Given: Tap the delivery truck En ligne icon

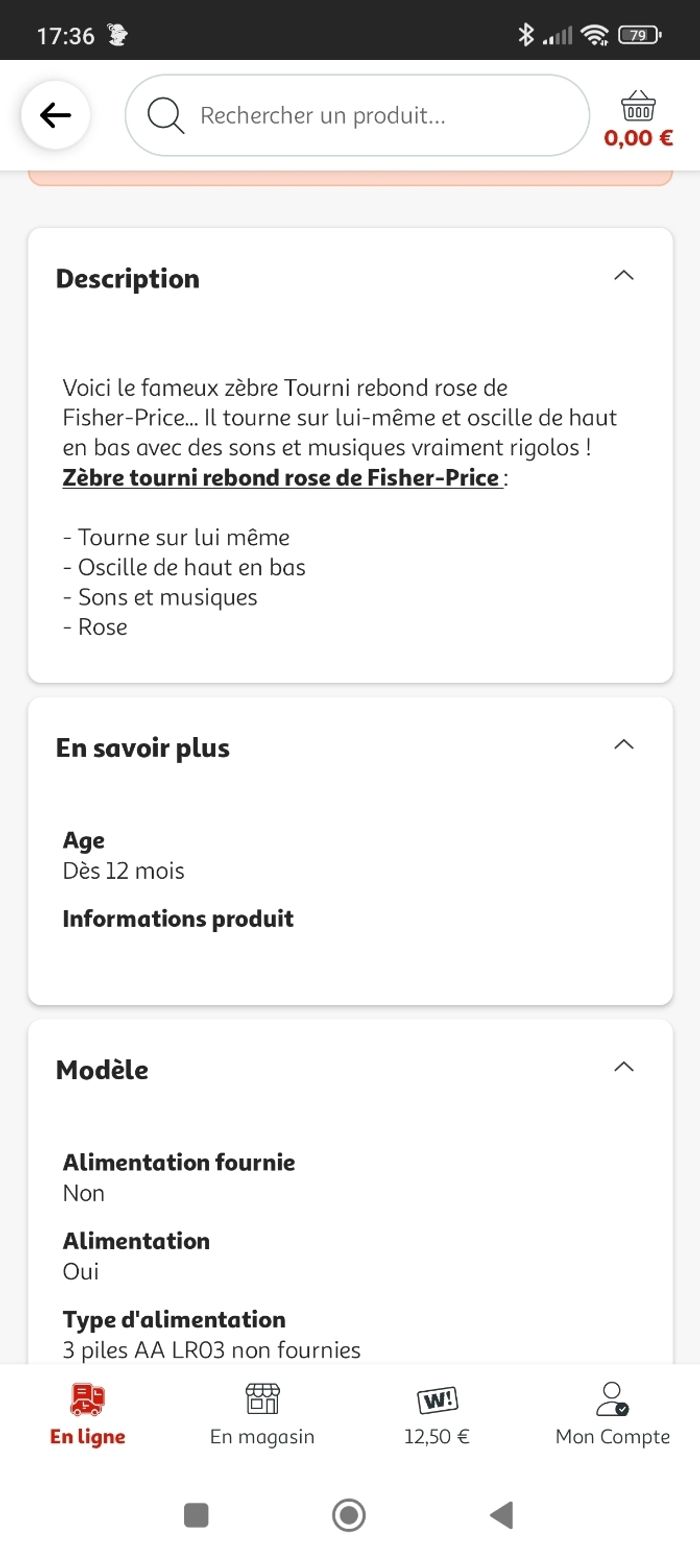Looking at the screenshot, I should [88, 1399].
